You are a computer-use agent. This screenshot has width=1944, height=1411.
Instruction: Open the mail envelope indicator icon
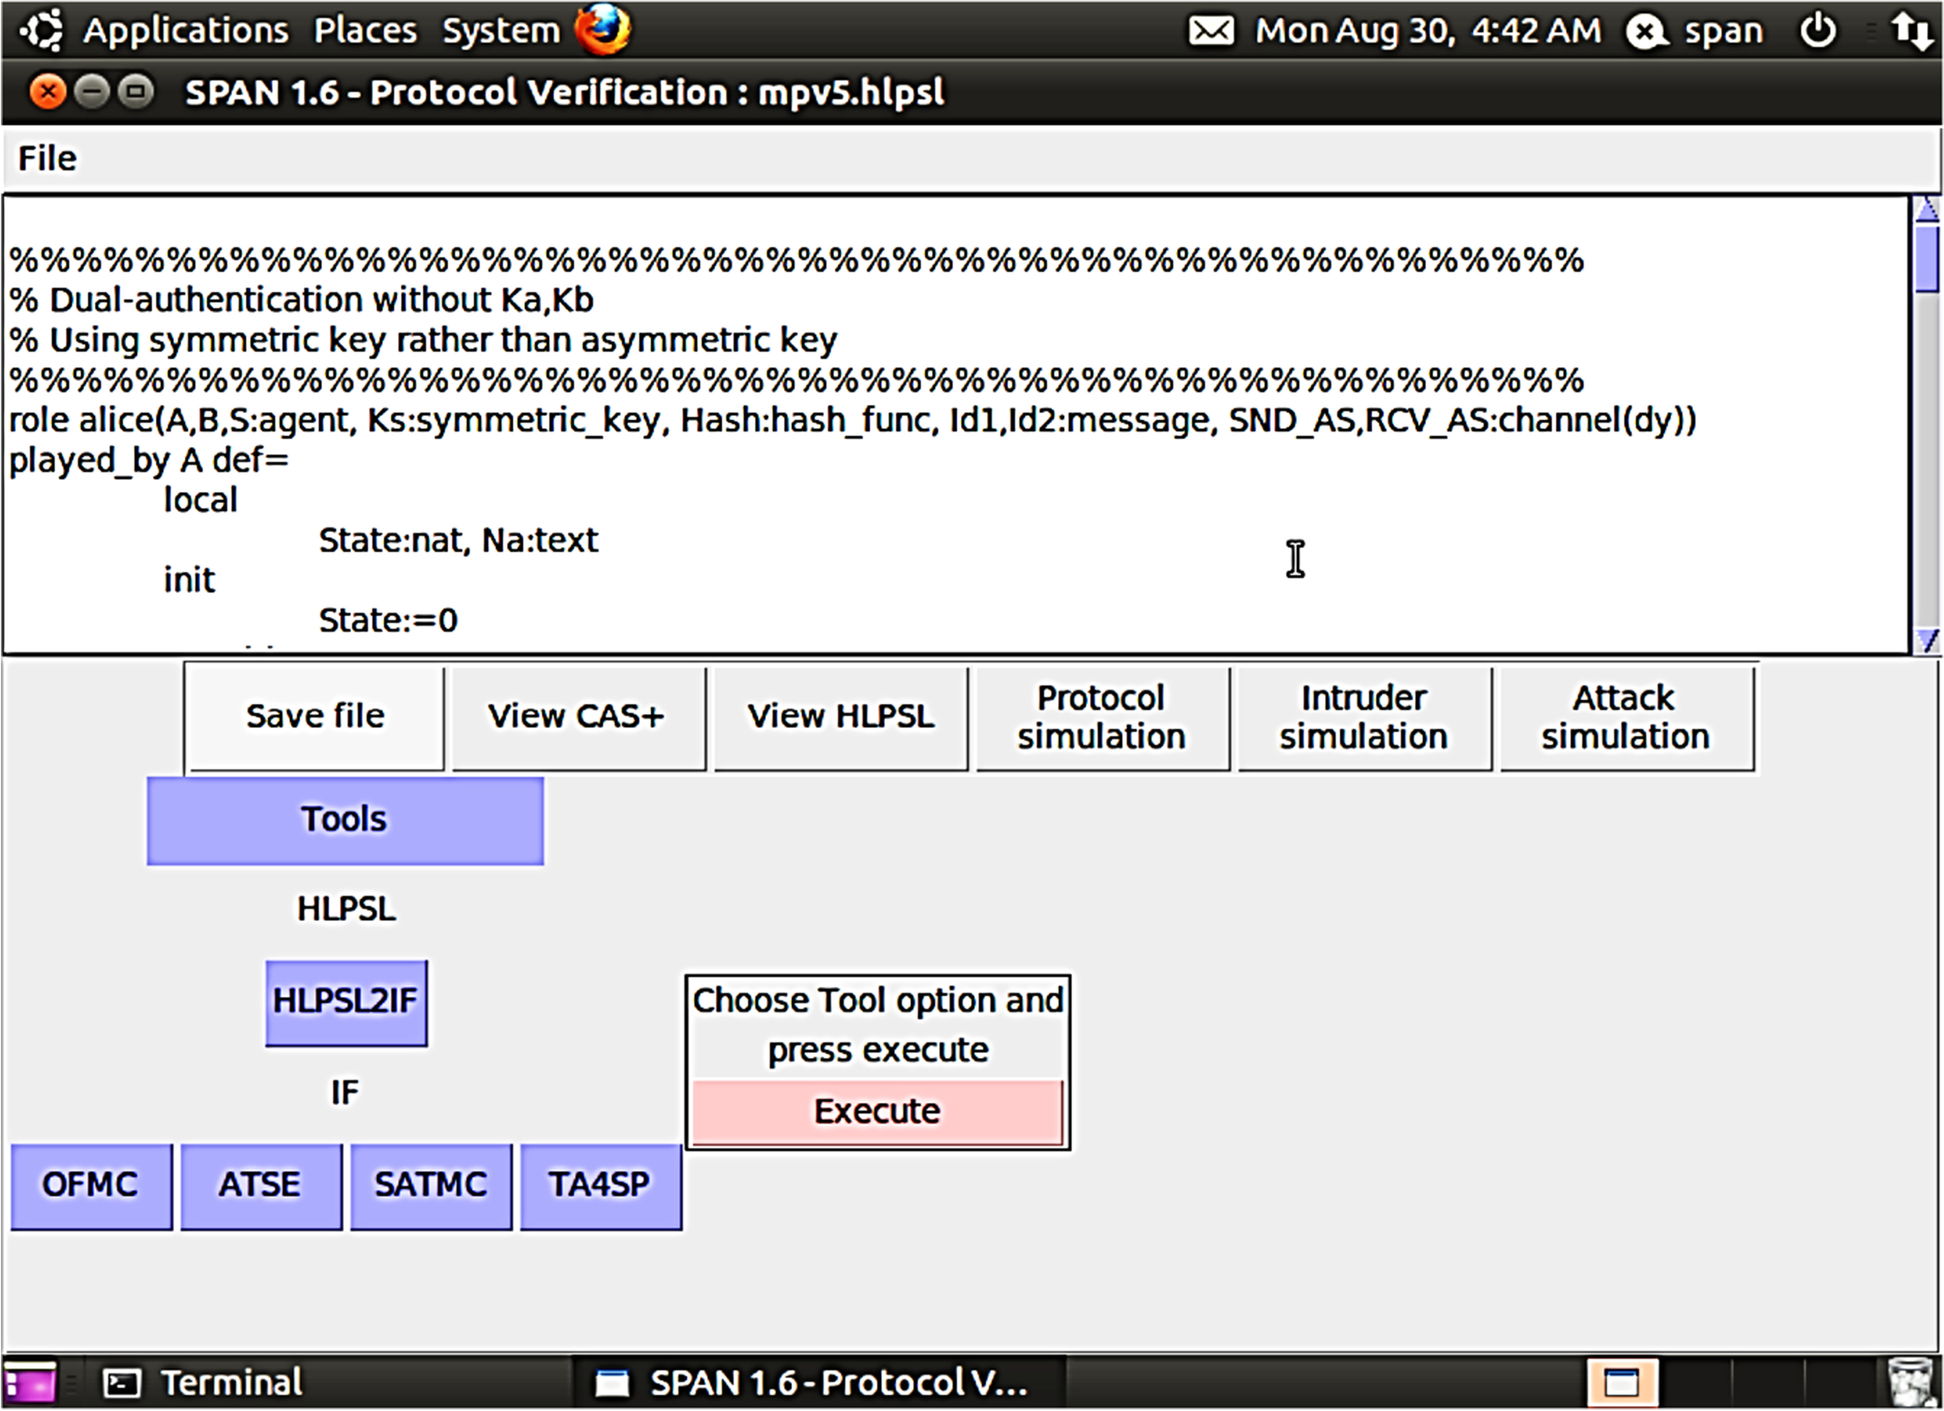[x=1211, y=31]
